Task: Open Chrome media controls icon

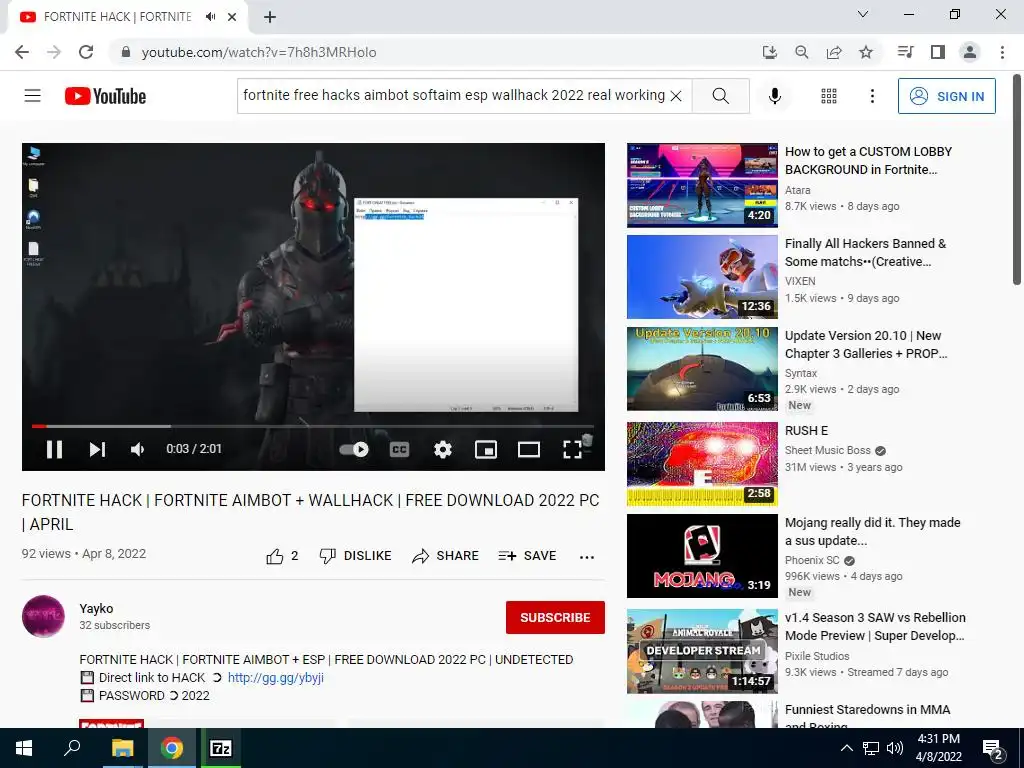Action: (906, 52)
